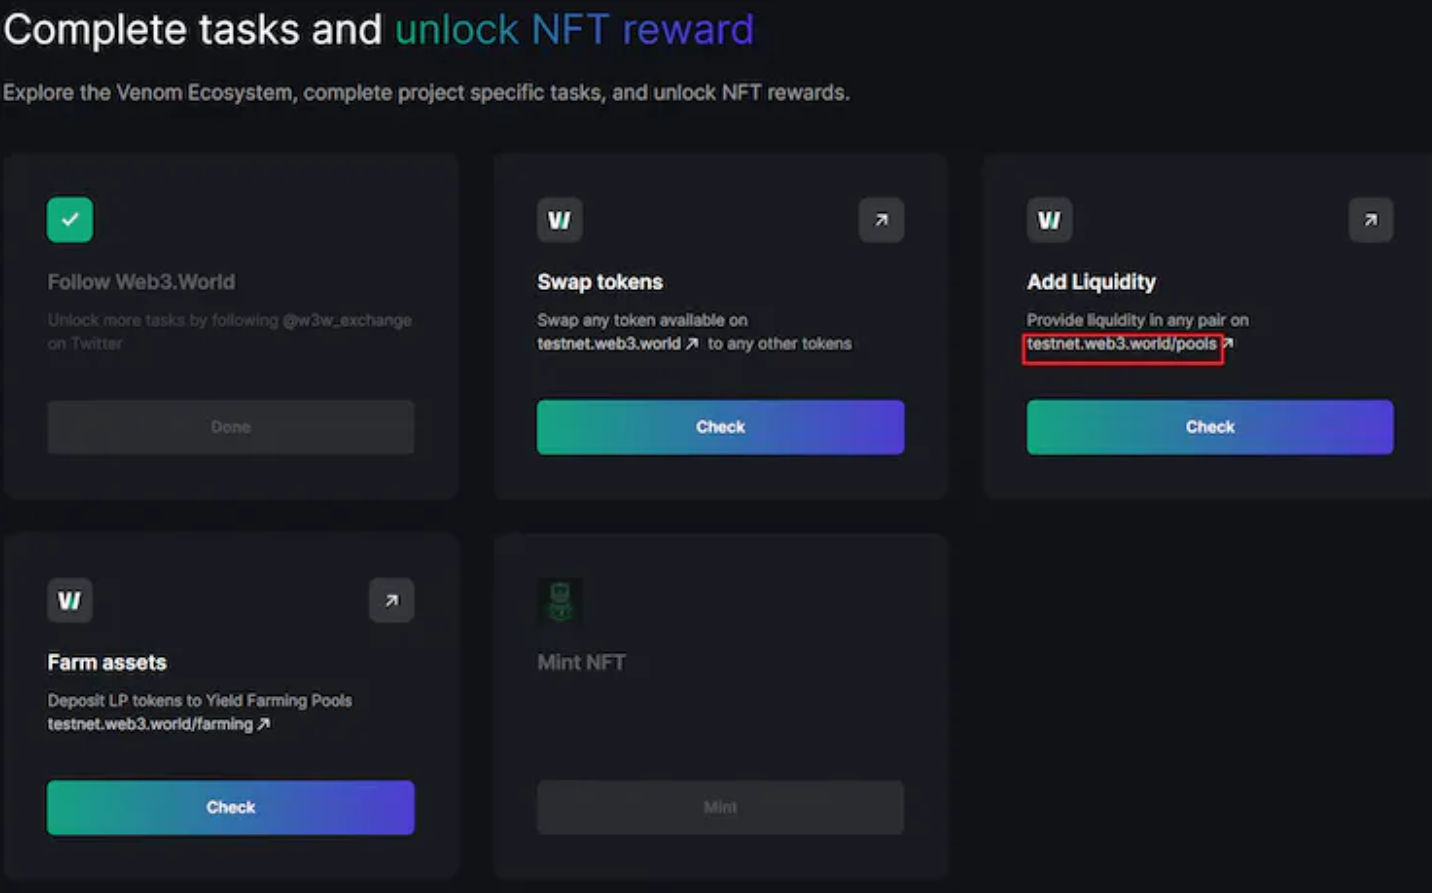Click the NFT character icon above Mint NFT
Image resolution: width=1432 pixels, height=893 pixels.
560,600
